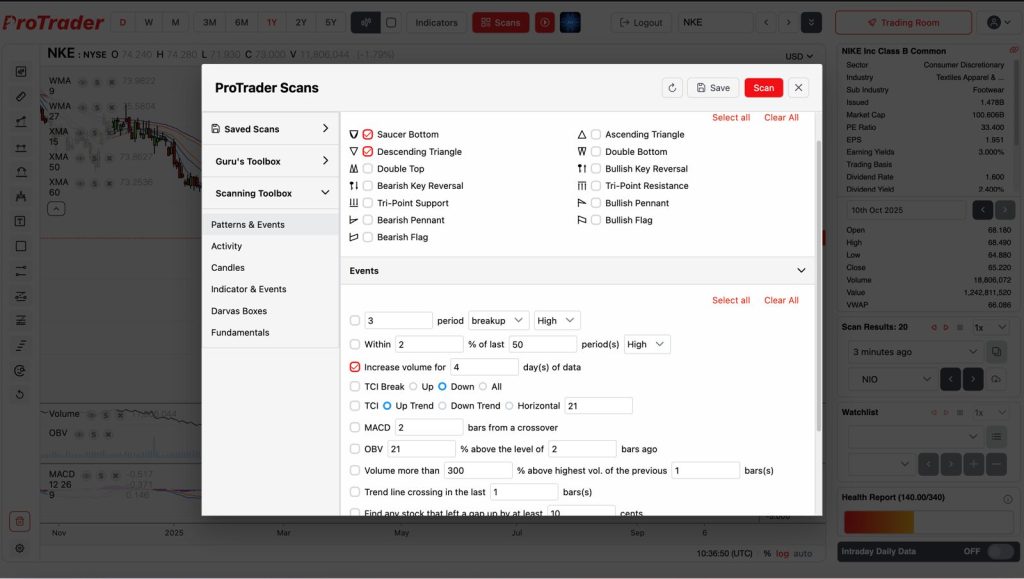Toggle the chart type icon beside 5Y
The height and width of the screenshot is (579, 1024).
click(x=366, y=22)
